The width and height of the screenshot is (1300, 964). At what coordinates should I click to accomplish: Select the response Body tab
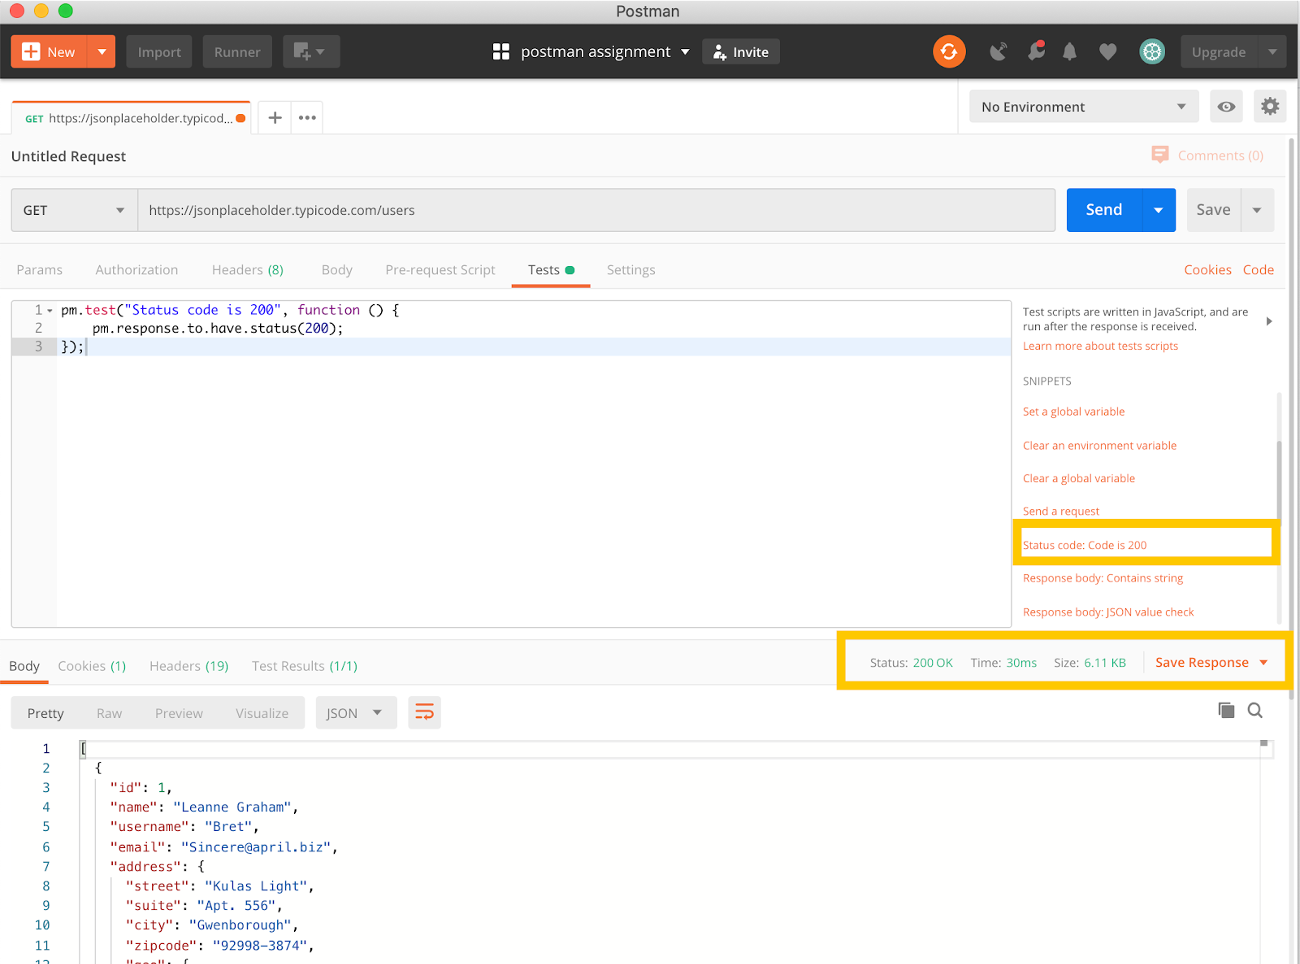[x=24, y=666]
